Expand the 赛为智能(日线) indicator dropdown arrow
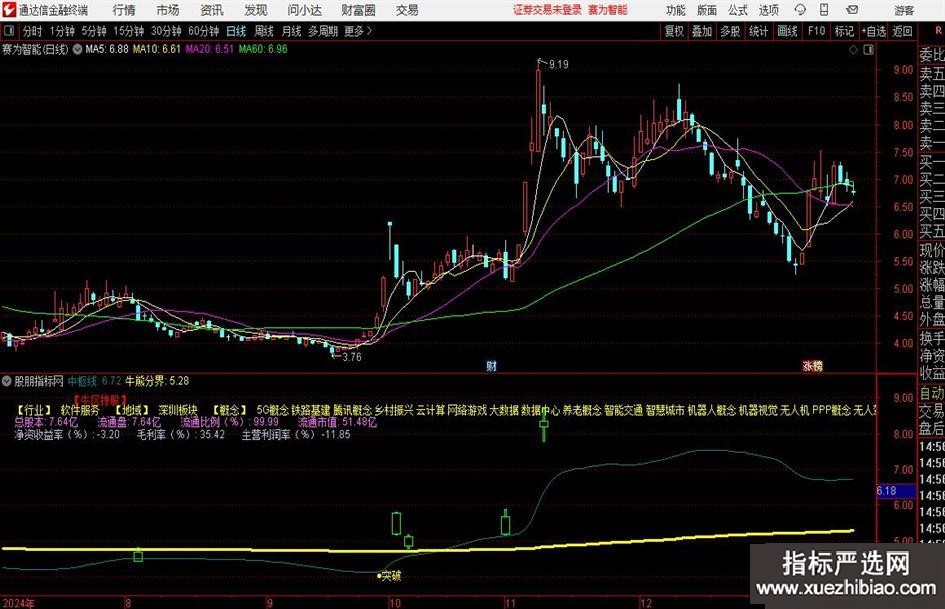This screenshot has width=945, height=609. 77,49
